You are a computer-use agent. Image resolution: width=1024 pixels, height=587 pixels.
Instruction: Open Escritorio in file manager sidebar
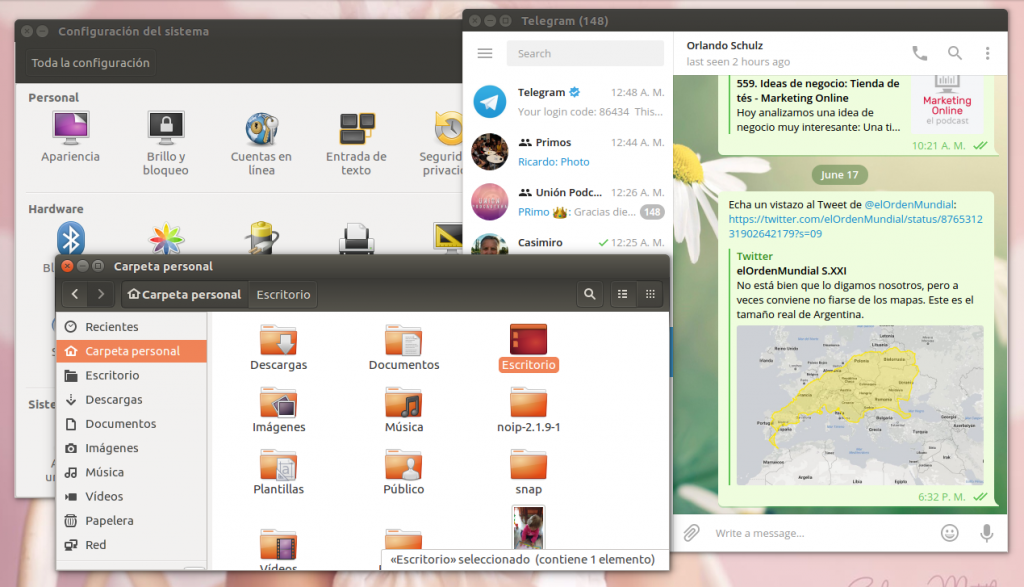132,375
